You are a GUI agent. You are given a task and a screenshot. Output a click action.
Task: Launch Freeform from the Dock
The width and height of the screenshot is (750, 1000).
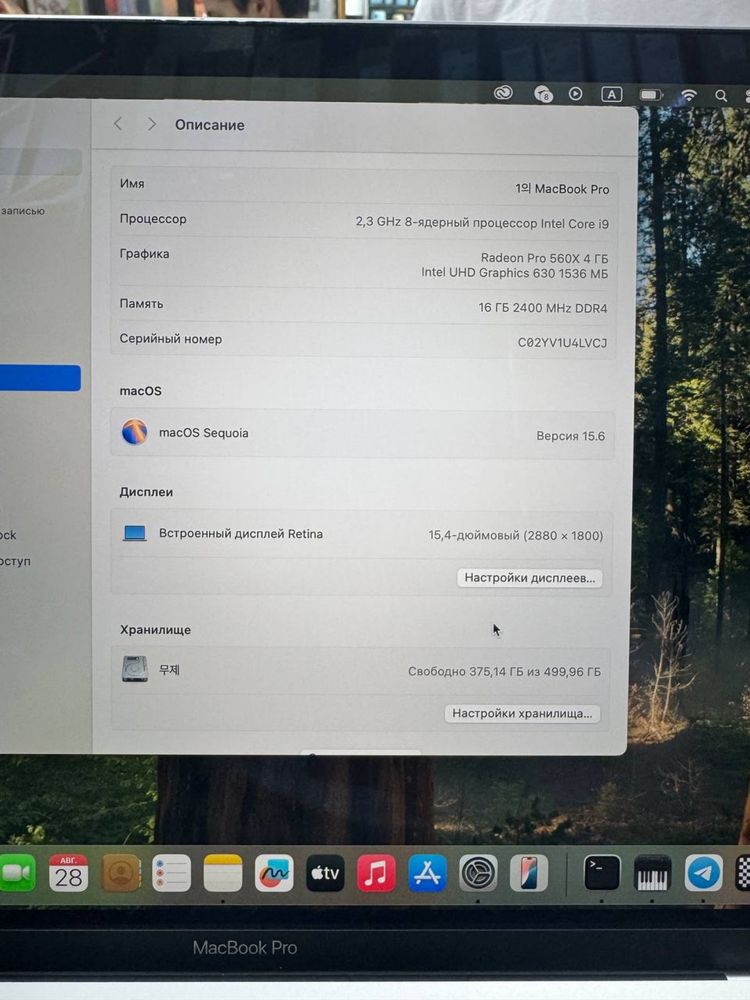pyautogui.click(x=274, y=873)
